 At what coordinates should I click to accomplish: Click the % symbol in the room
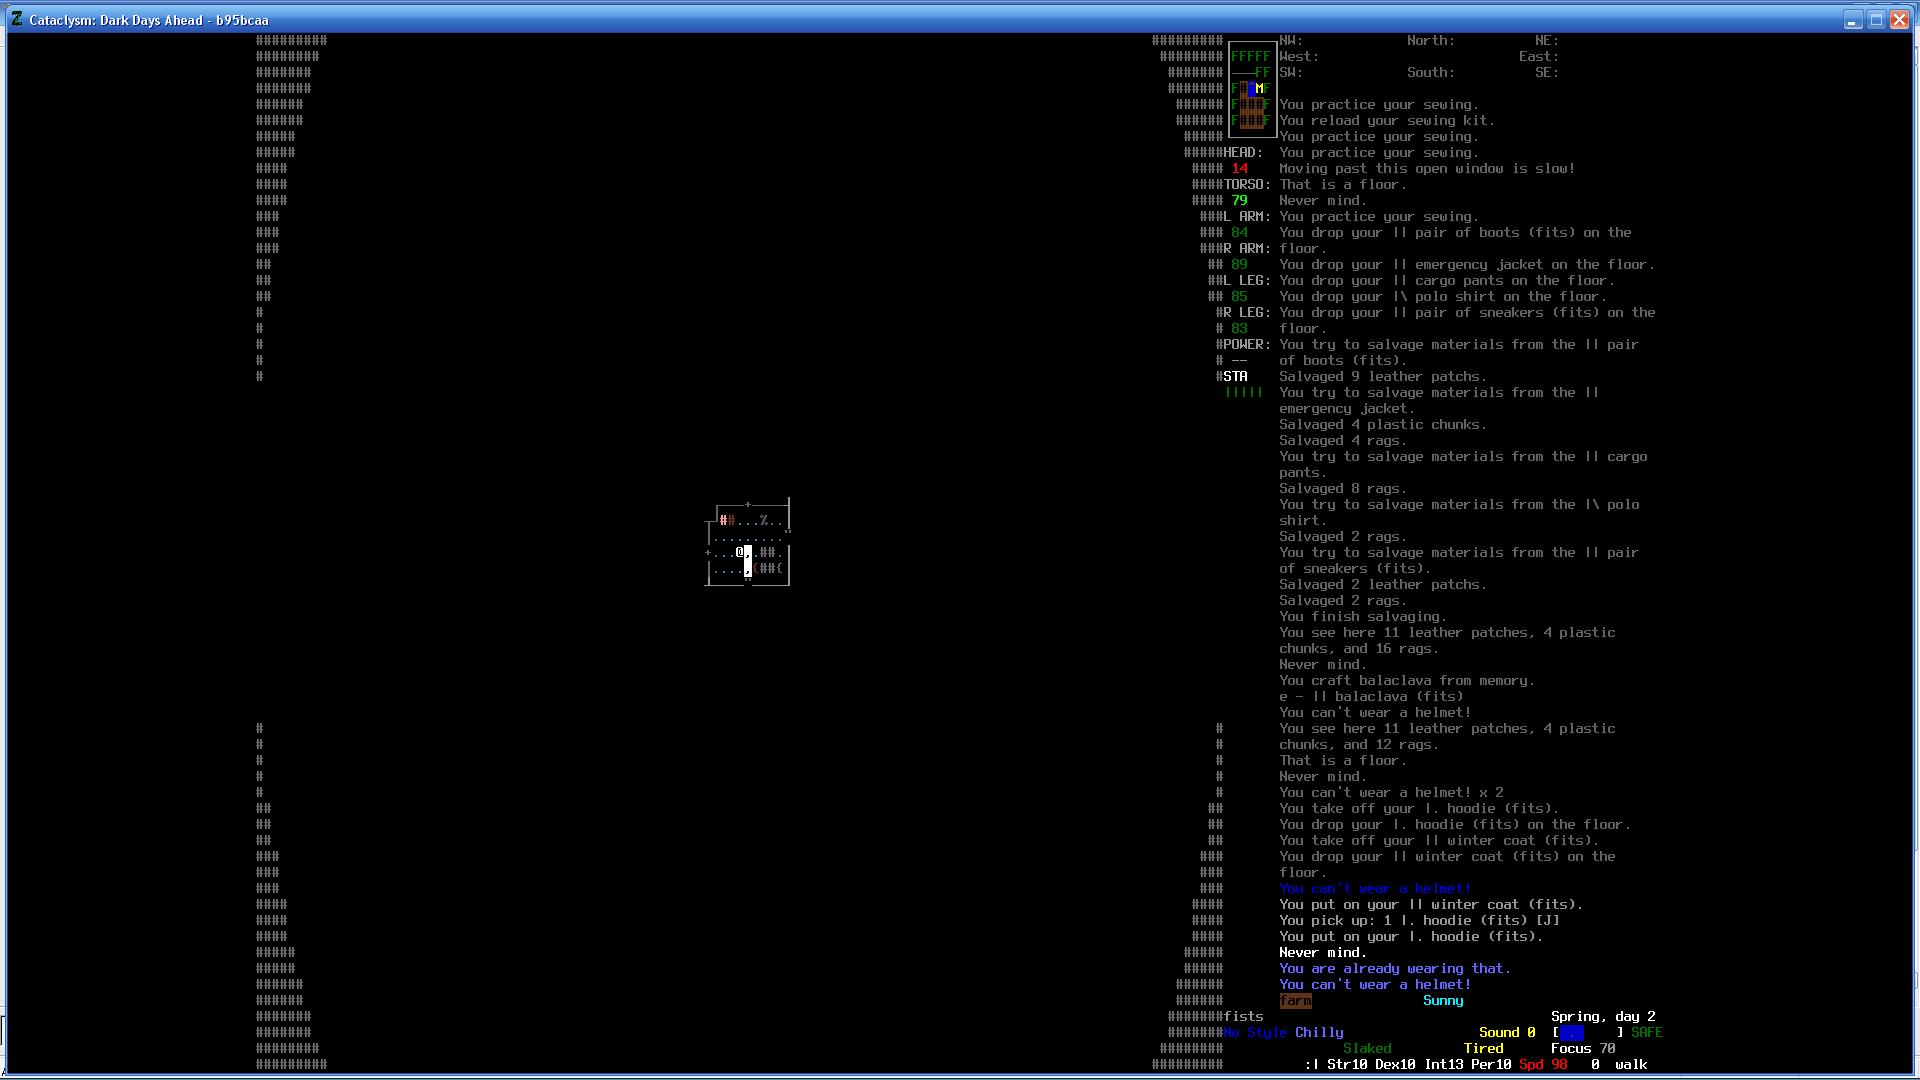[763, 520]
